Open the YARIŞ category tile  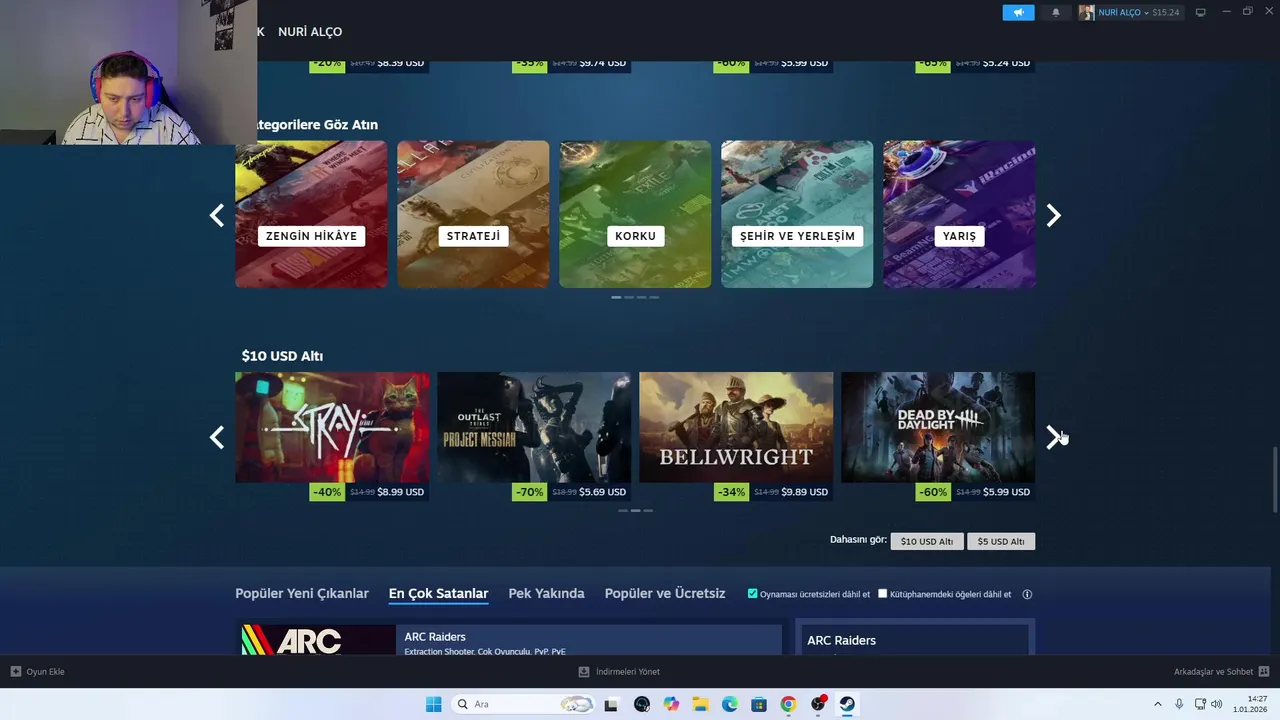click(959, 214)
